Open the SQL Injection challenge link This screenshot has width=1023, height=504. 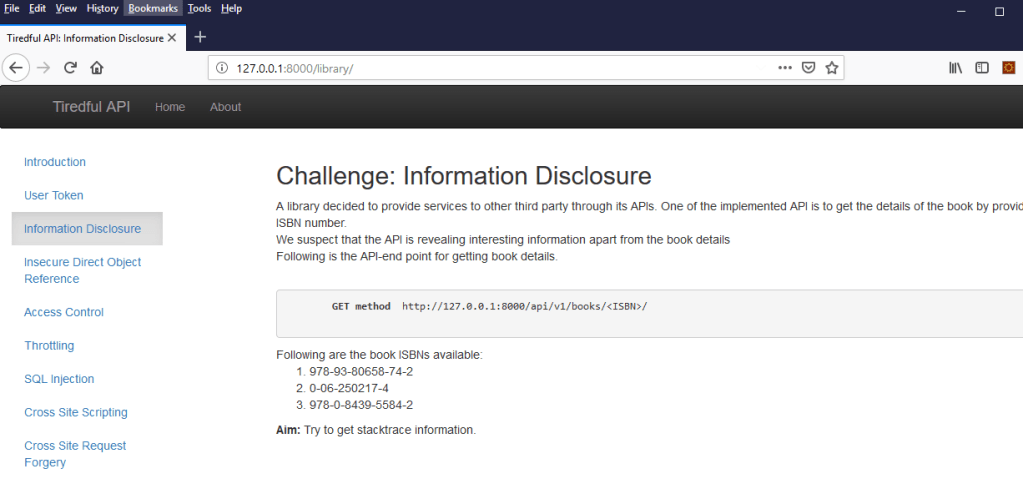click(59, 379)
